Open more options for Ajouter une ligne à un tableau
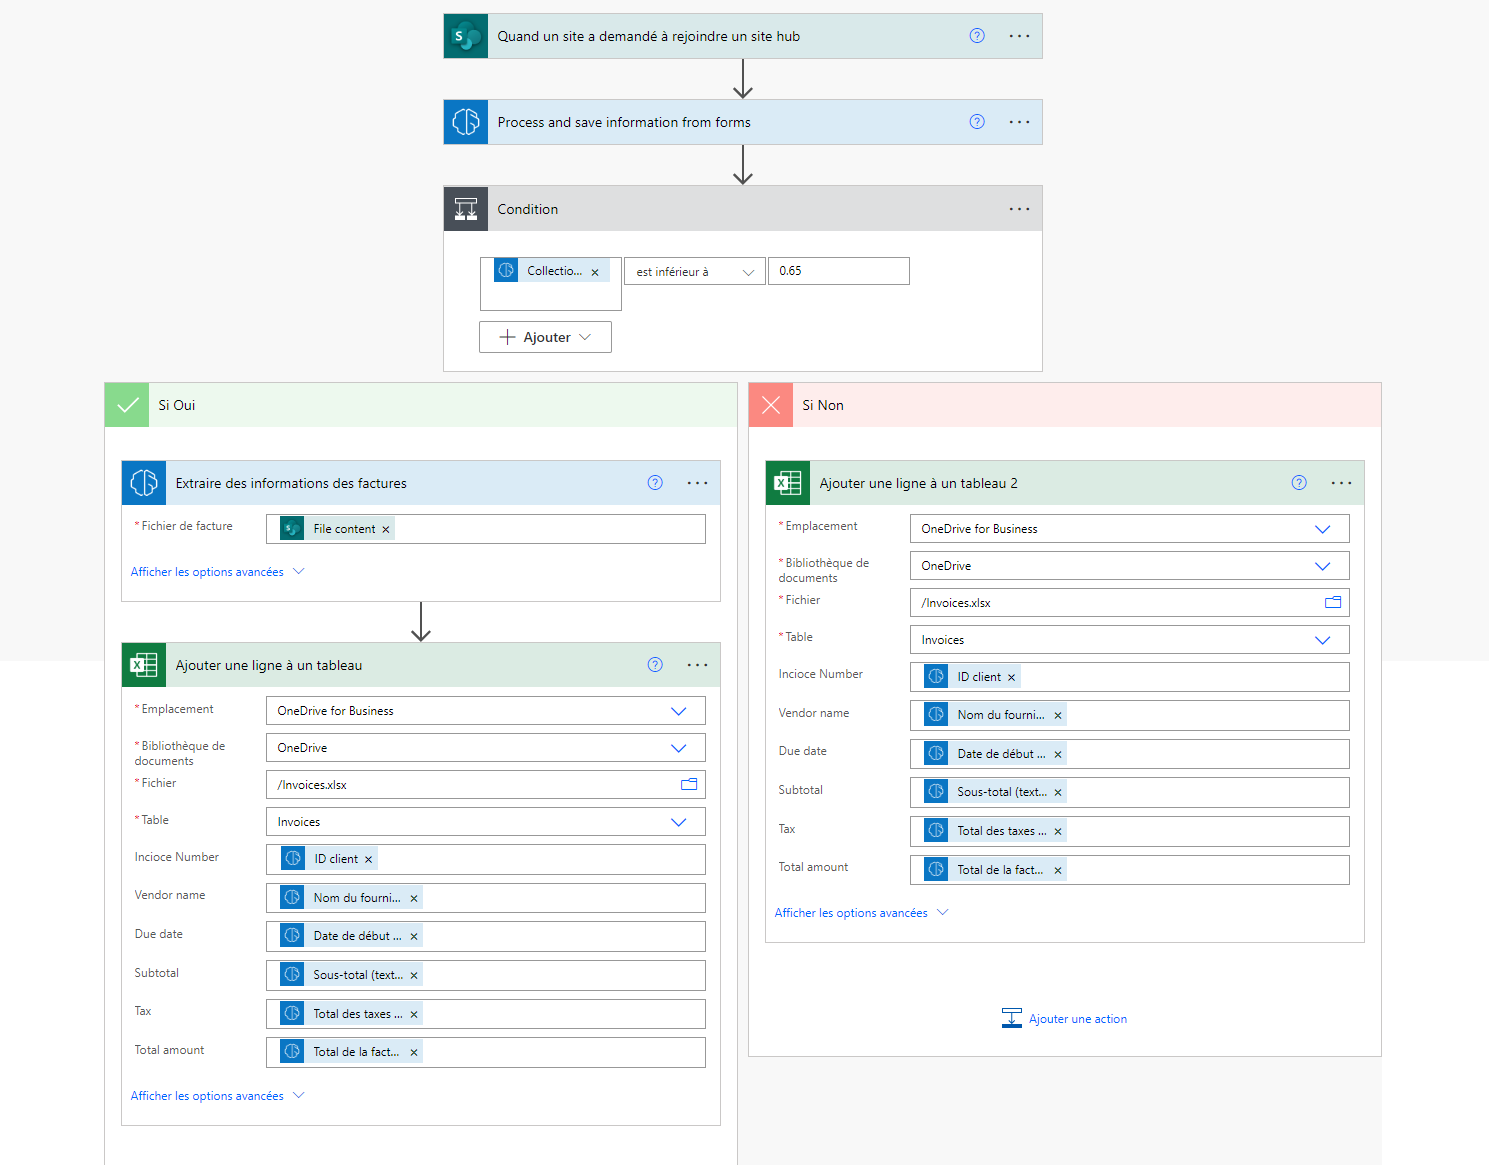Screen dimensions: 1489x1165 pos(697,665)
